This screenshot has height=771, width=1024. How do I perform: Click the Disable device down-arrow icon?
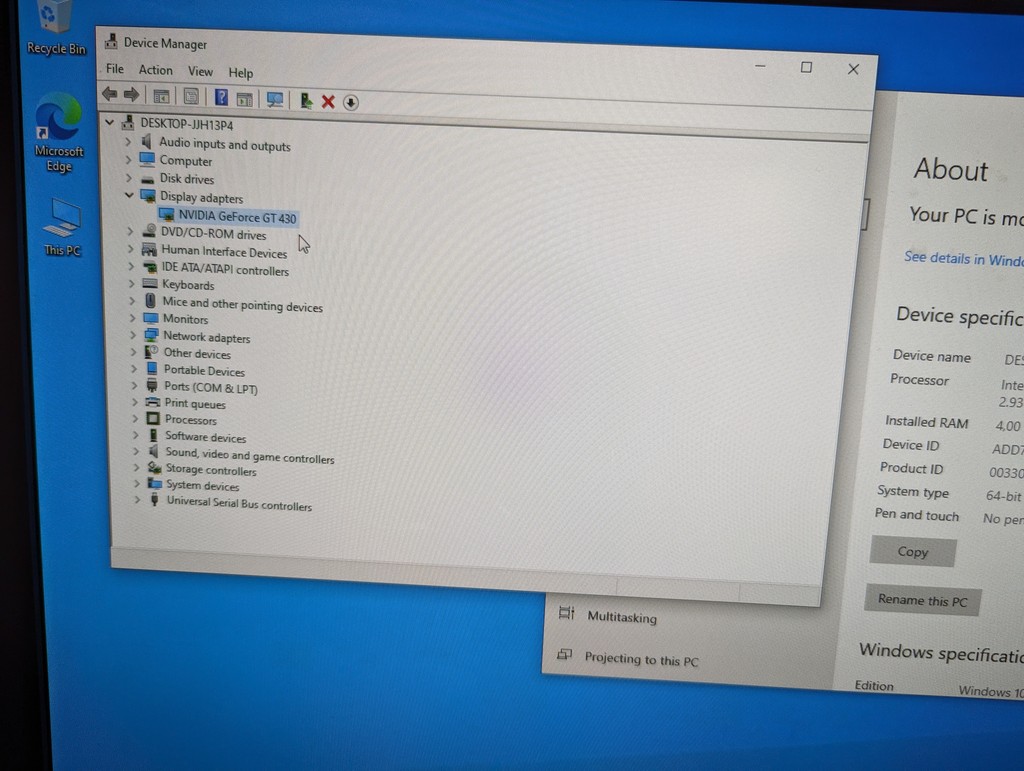(351, 102)
